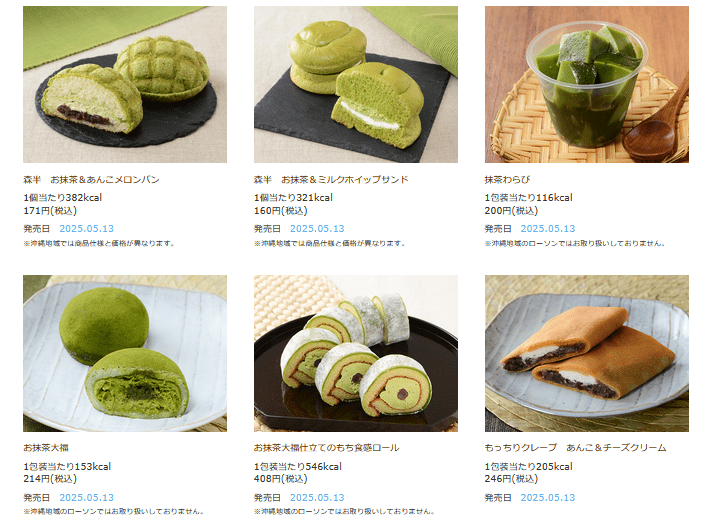This screenshot has height=528, width=708.
Task: Open the mochi roll cake photo
Action: coord(356,353)
